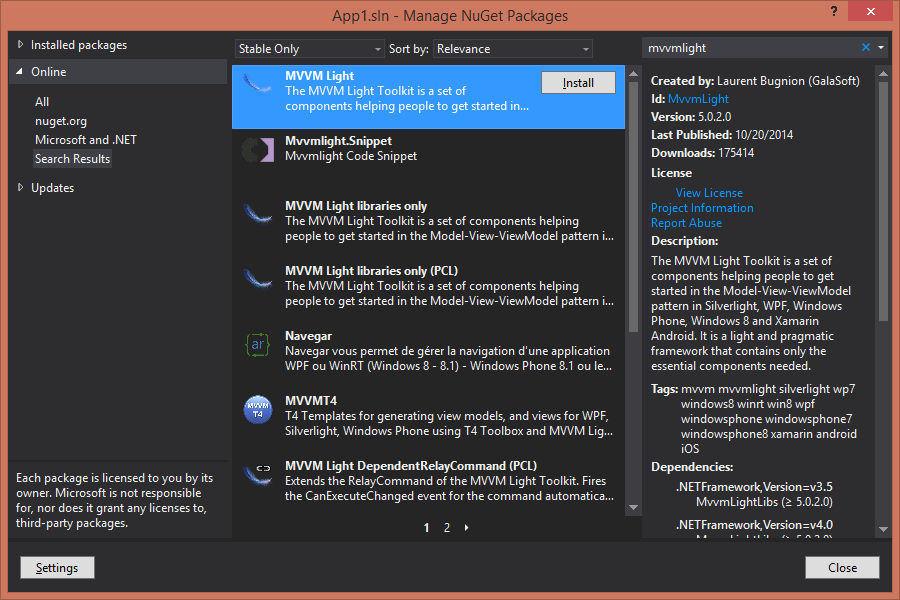Expand the Installed packages section
900x600 pixels.
point(21,45)
